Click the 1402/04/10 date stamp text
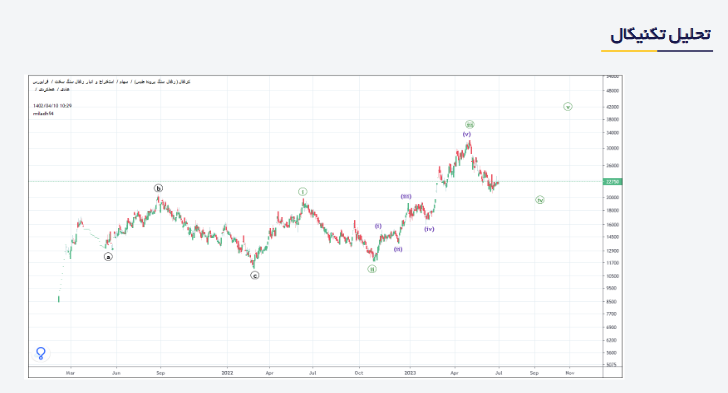The image size is (728, 393). [x=52, y=106]
